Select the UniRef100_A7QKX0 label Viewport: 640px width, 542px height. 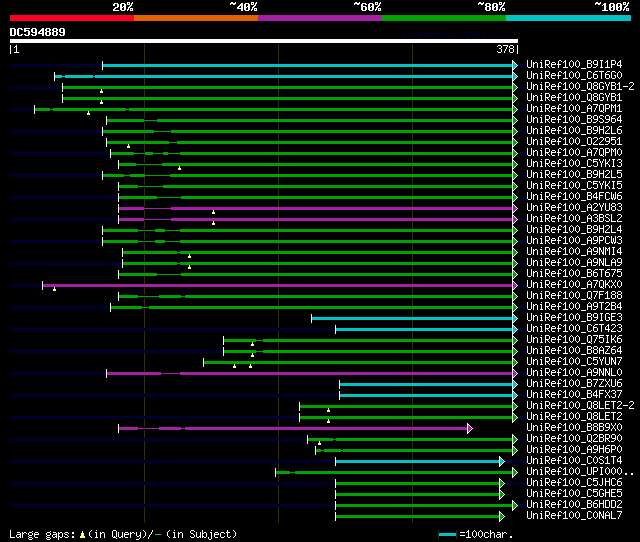(x=574, y=285)
